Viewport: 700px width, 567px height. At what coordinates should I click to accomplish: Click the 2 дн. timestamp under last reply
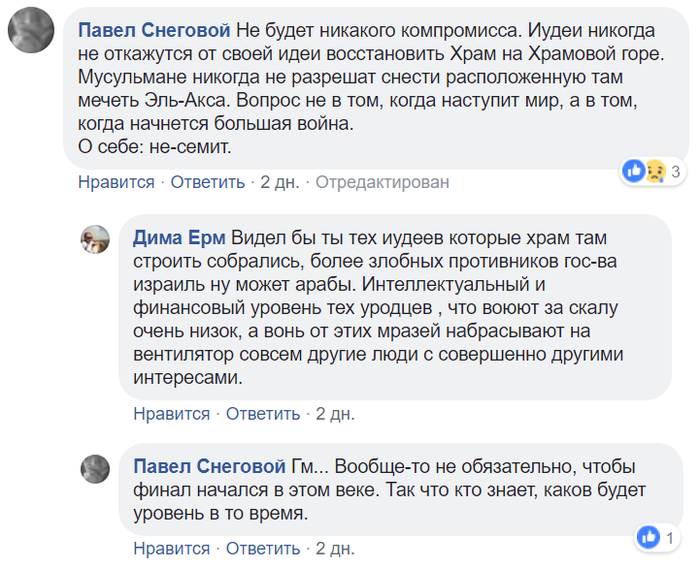pyautogui.click(x=335, y=548)
